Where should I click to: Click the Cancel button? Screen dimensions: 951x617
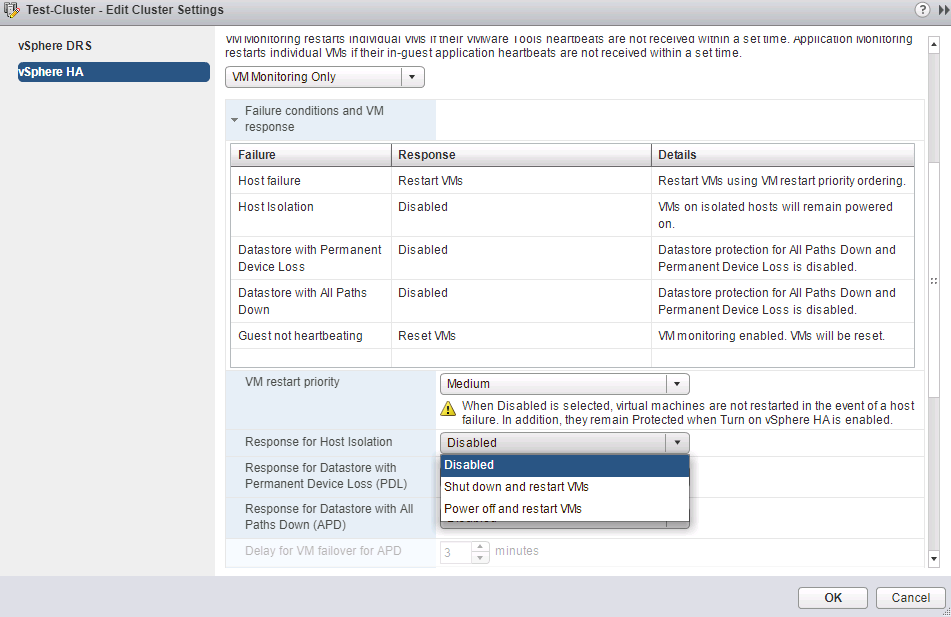(910, 598)
